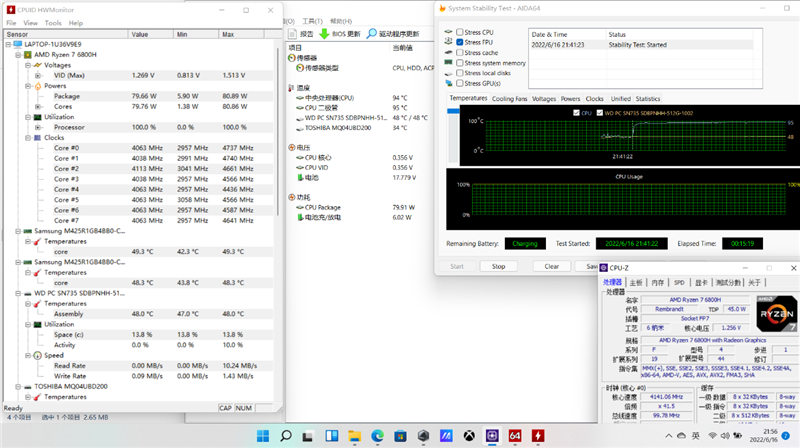This screenshot has height=448, width=800.
Task: Click the report page icon in toolbar
Action: pos(292,34)
